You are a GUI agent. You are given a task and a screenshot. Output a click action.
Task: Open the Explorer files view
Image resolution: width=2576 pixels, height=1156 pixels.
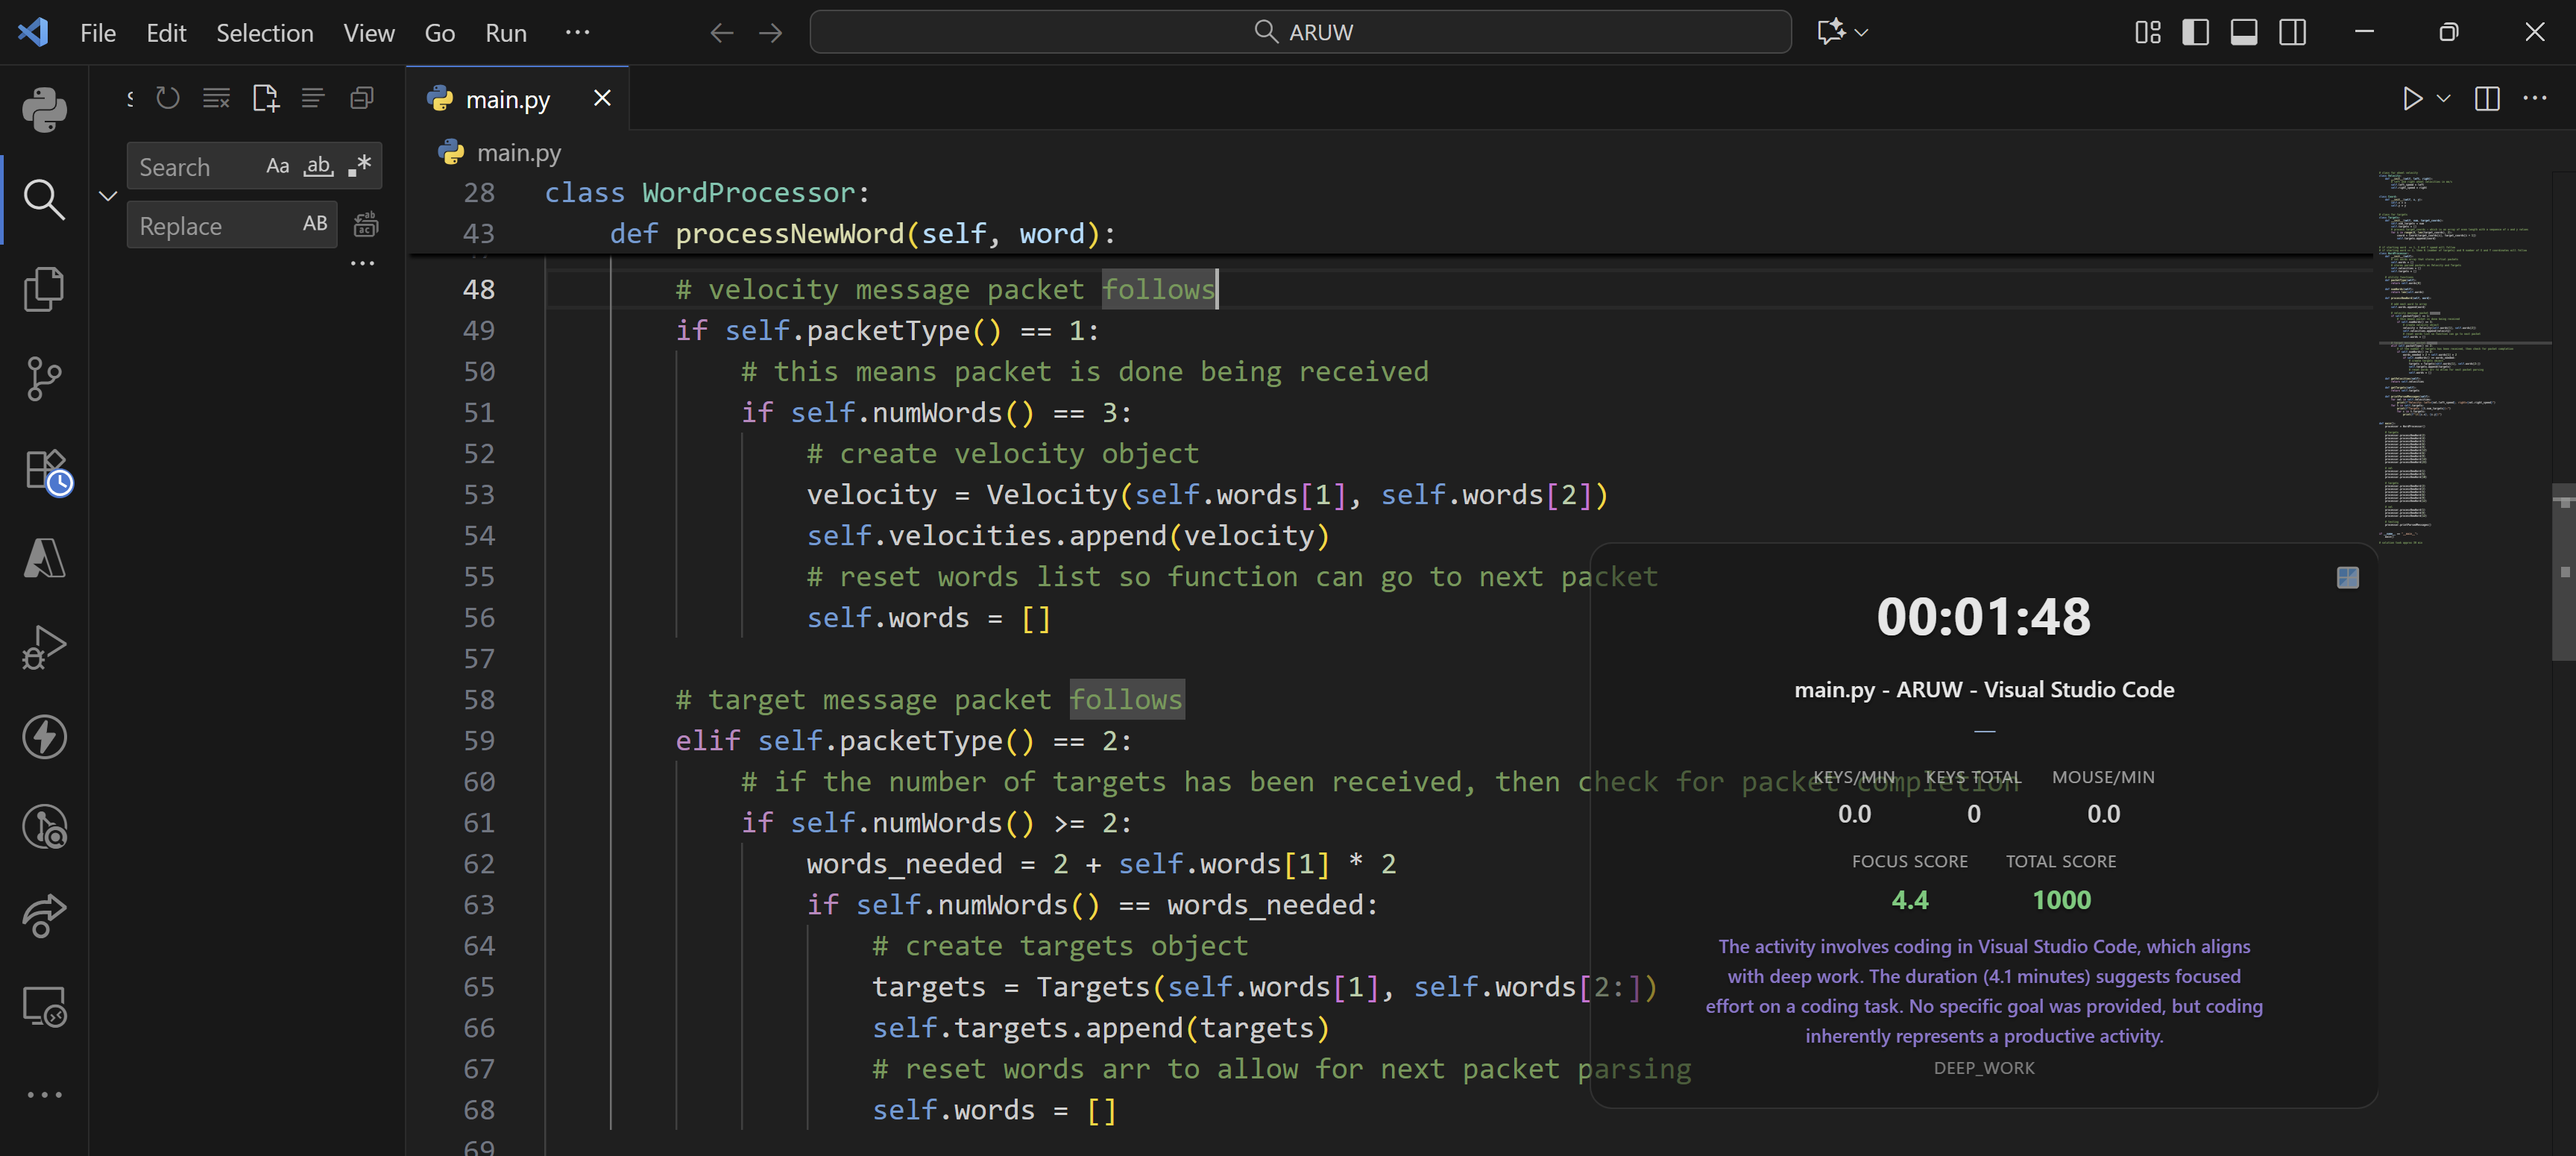click(x=44, y=289)
